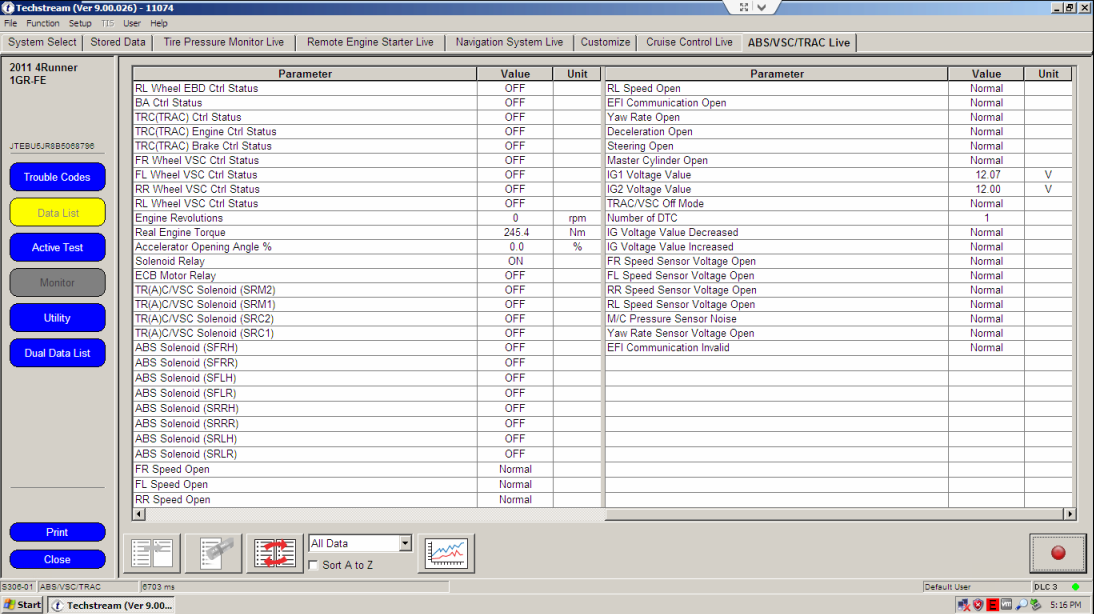Open Active Test
1094x614 pixels.
coord(57,248)
